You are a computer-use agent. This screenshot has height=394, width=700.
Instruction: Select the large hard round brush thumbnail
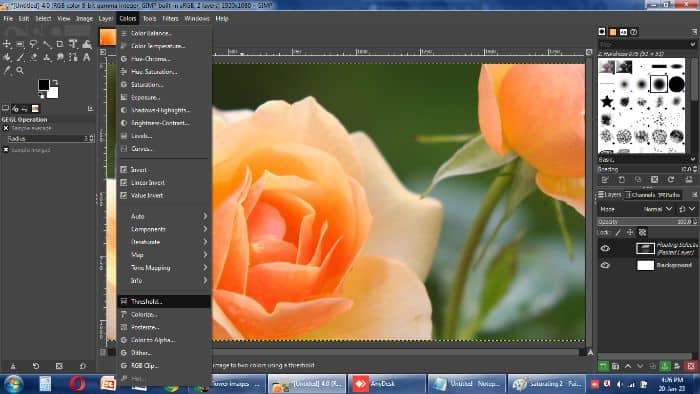676,84
